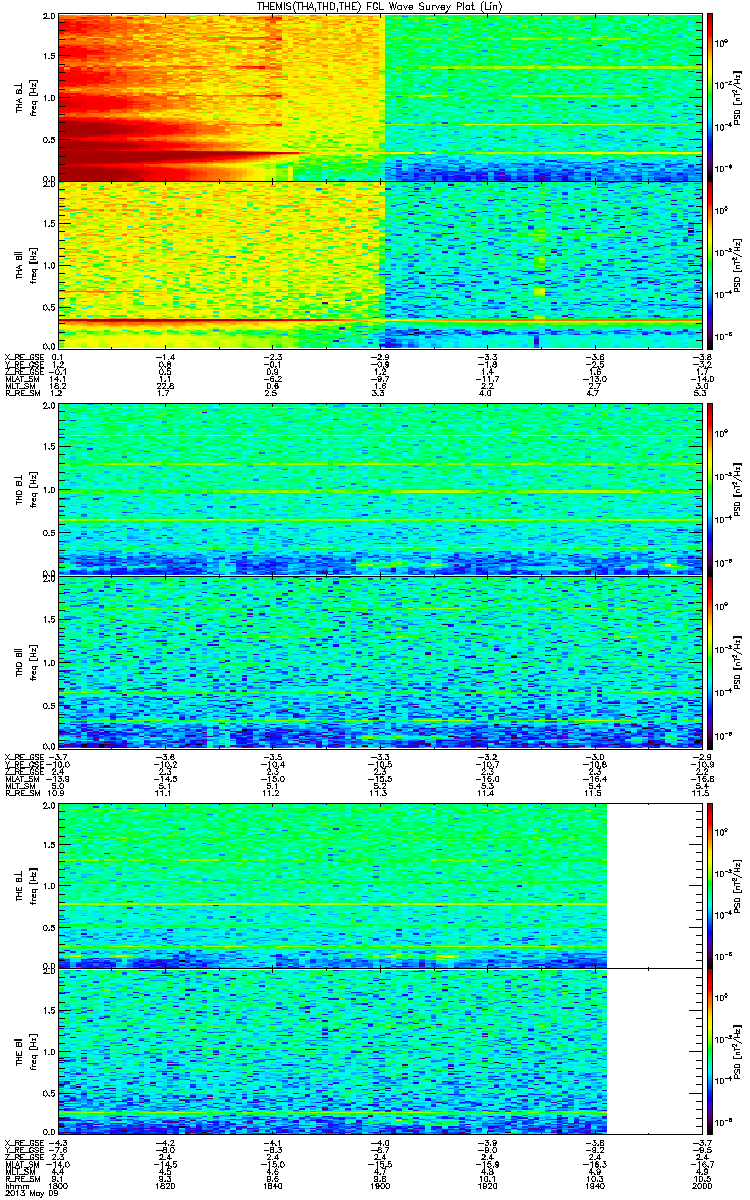Click X_RE_GSE row label under THD panels
The height and width of the screenshot is (1200, 750).
point(22,756)
